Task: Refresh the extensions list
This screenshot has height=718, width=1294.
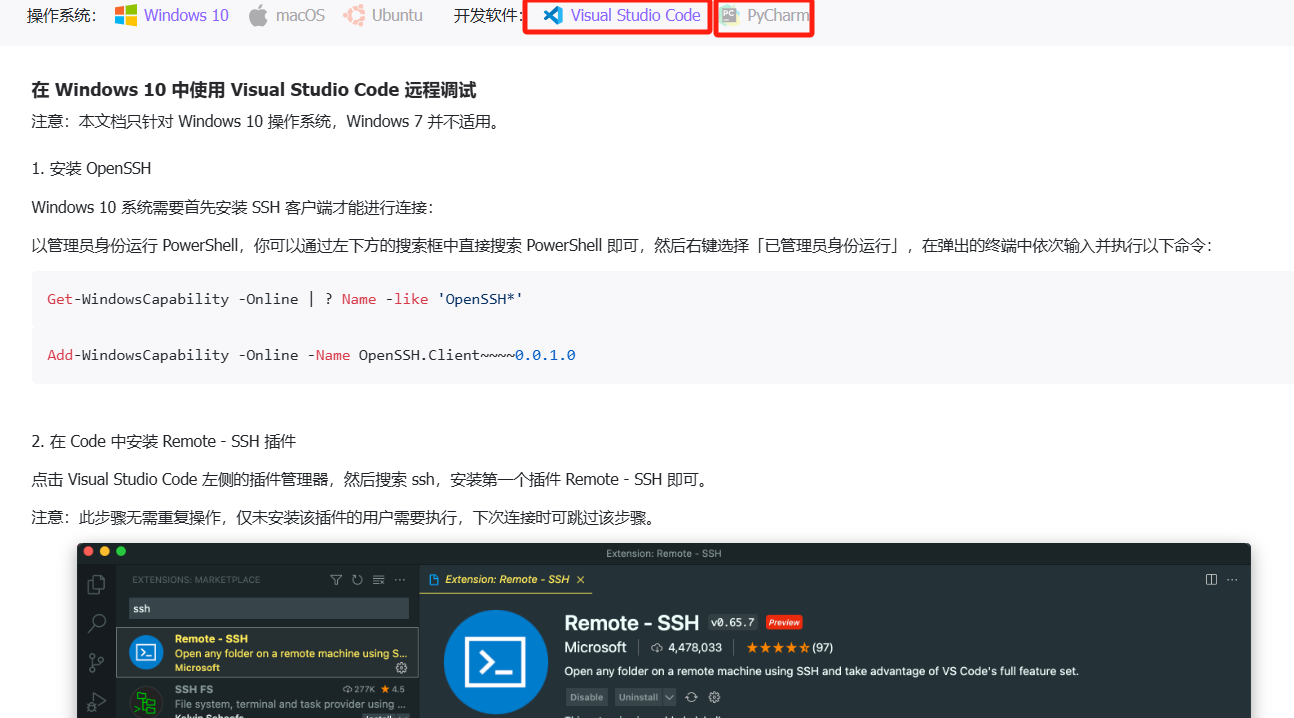Action: [x=357, y=580]
